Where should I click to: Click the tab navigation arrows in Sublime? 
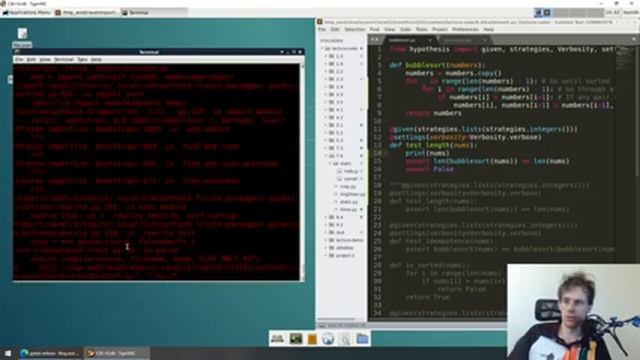pyautogui.click(x=374, y=40)
